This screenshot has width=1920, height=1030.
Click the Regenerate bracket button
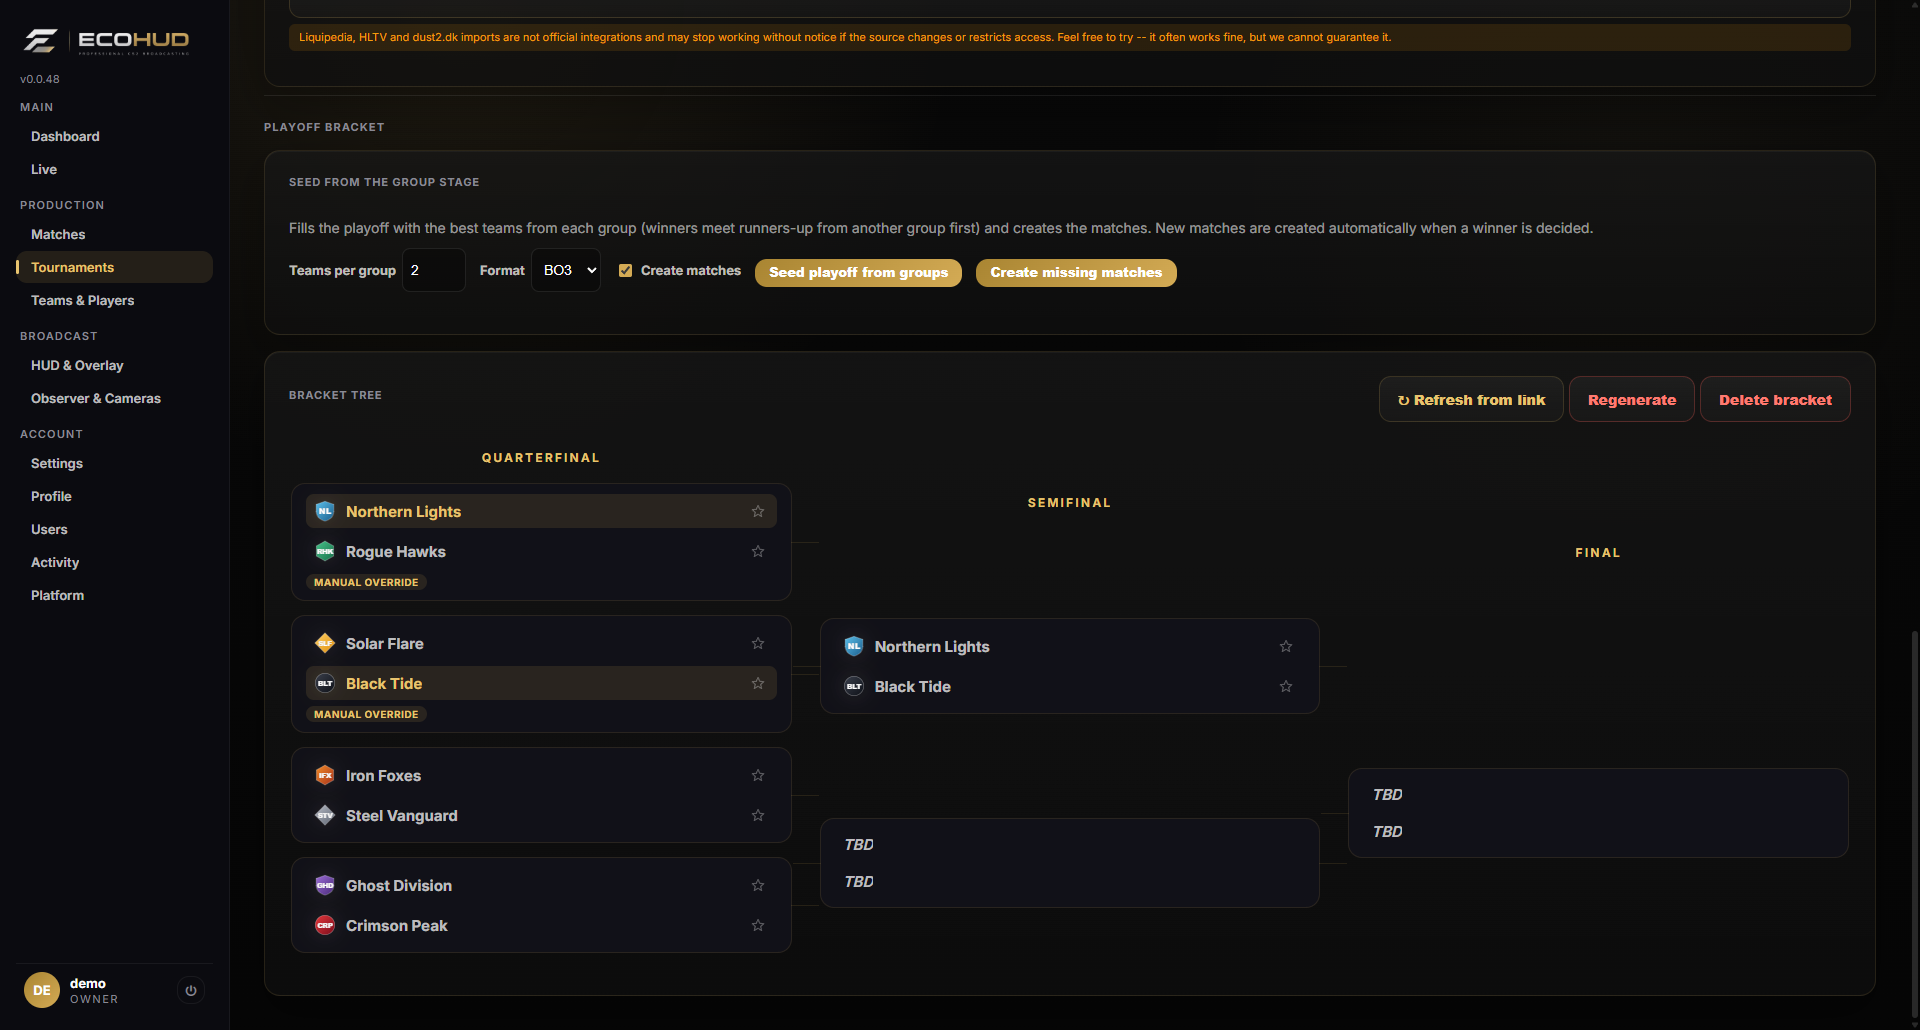(x=1632, y=399)
